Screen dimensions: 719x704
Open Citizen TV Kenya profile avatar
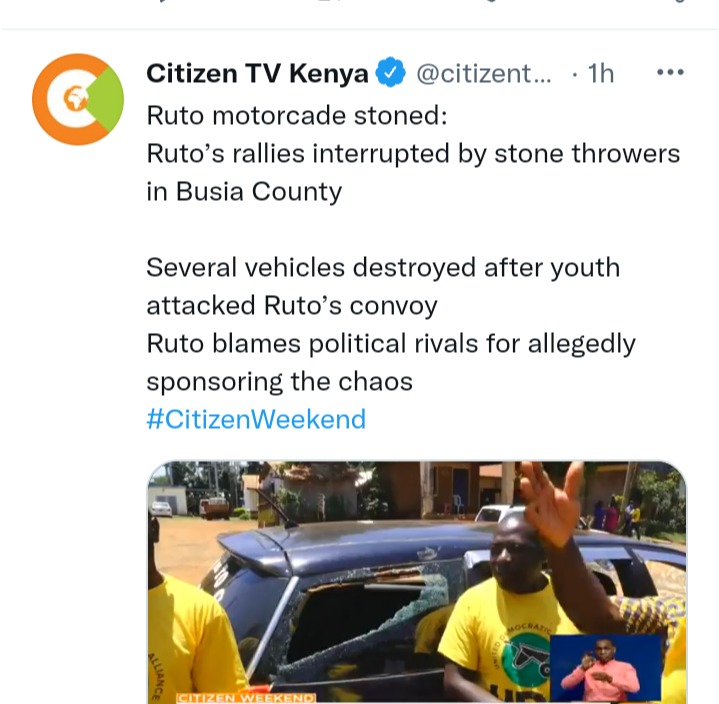point(77,99)
